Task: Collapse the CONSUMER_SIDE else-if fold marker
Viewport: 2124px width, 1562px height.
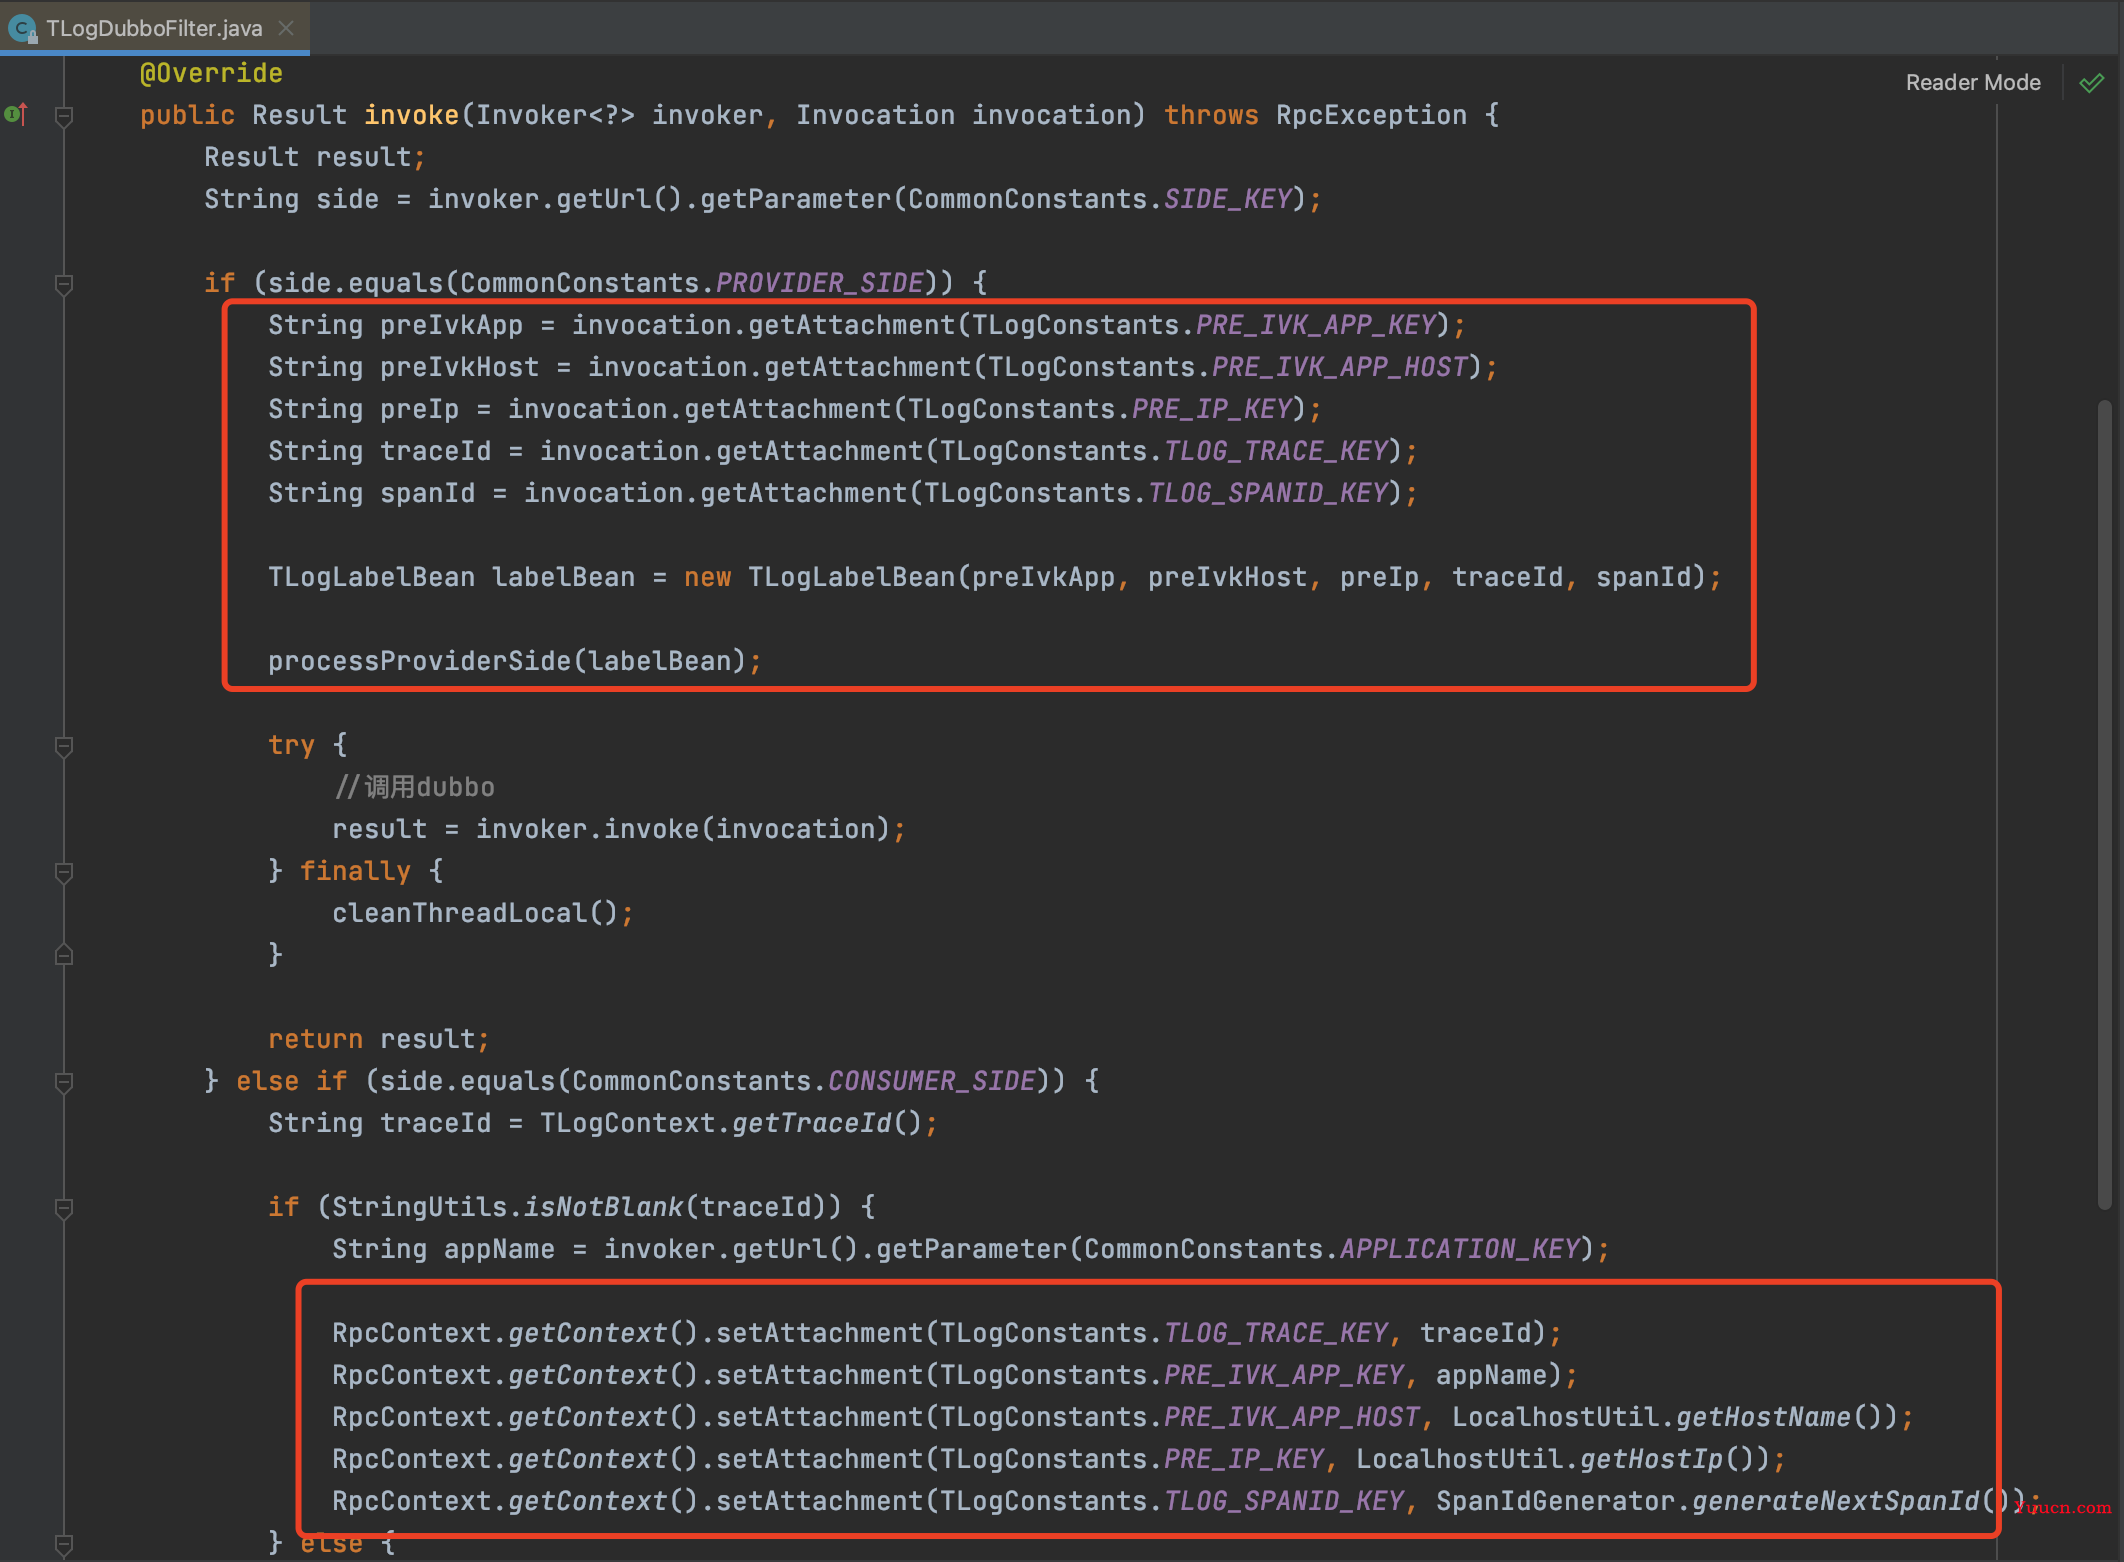Action: tap(64, 1082)
